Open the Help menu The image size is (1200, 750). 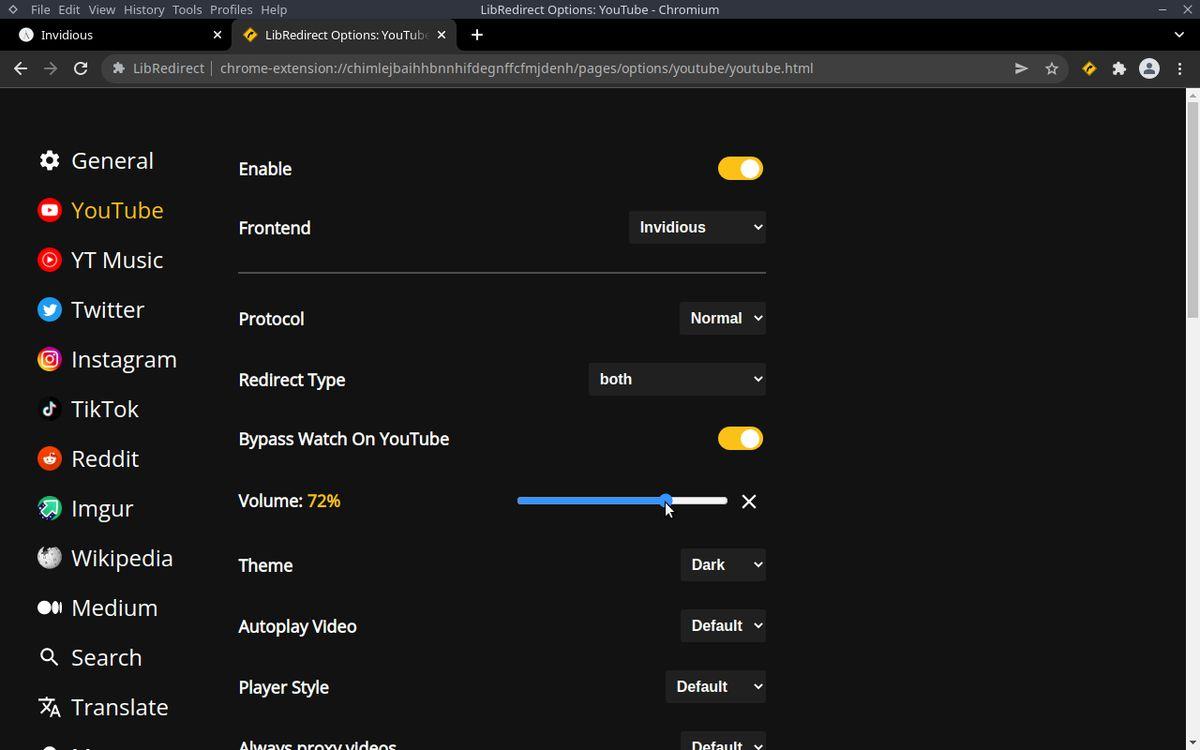pos(274,9)
